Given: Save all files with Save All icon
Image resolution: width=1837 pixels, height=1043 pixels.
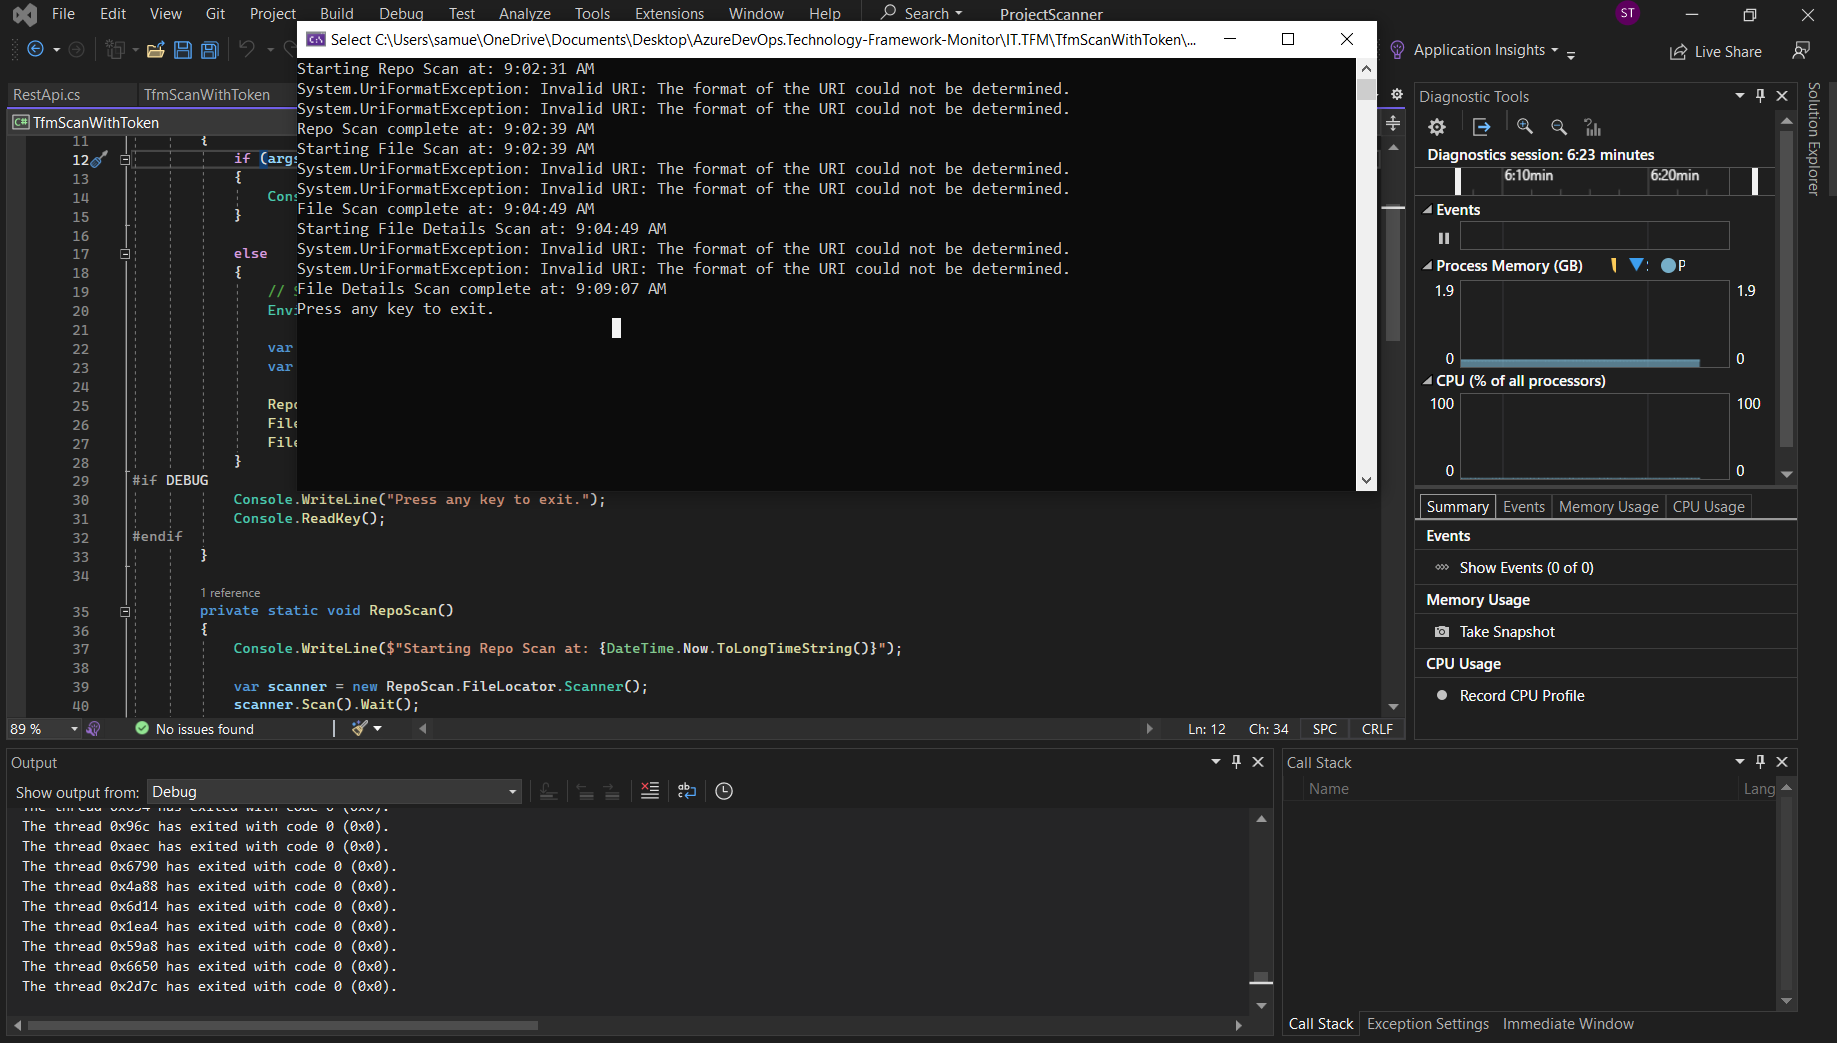Looking at the screenshot, I should tap(210, 50).
